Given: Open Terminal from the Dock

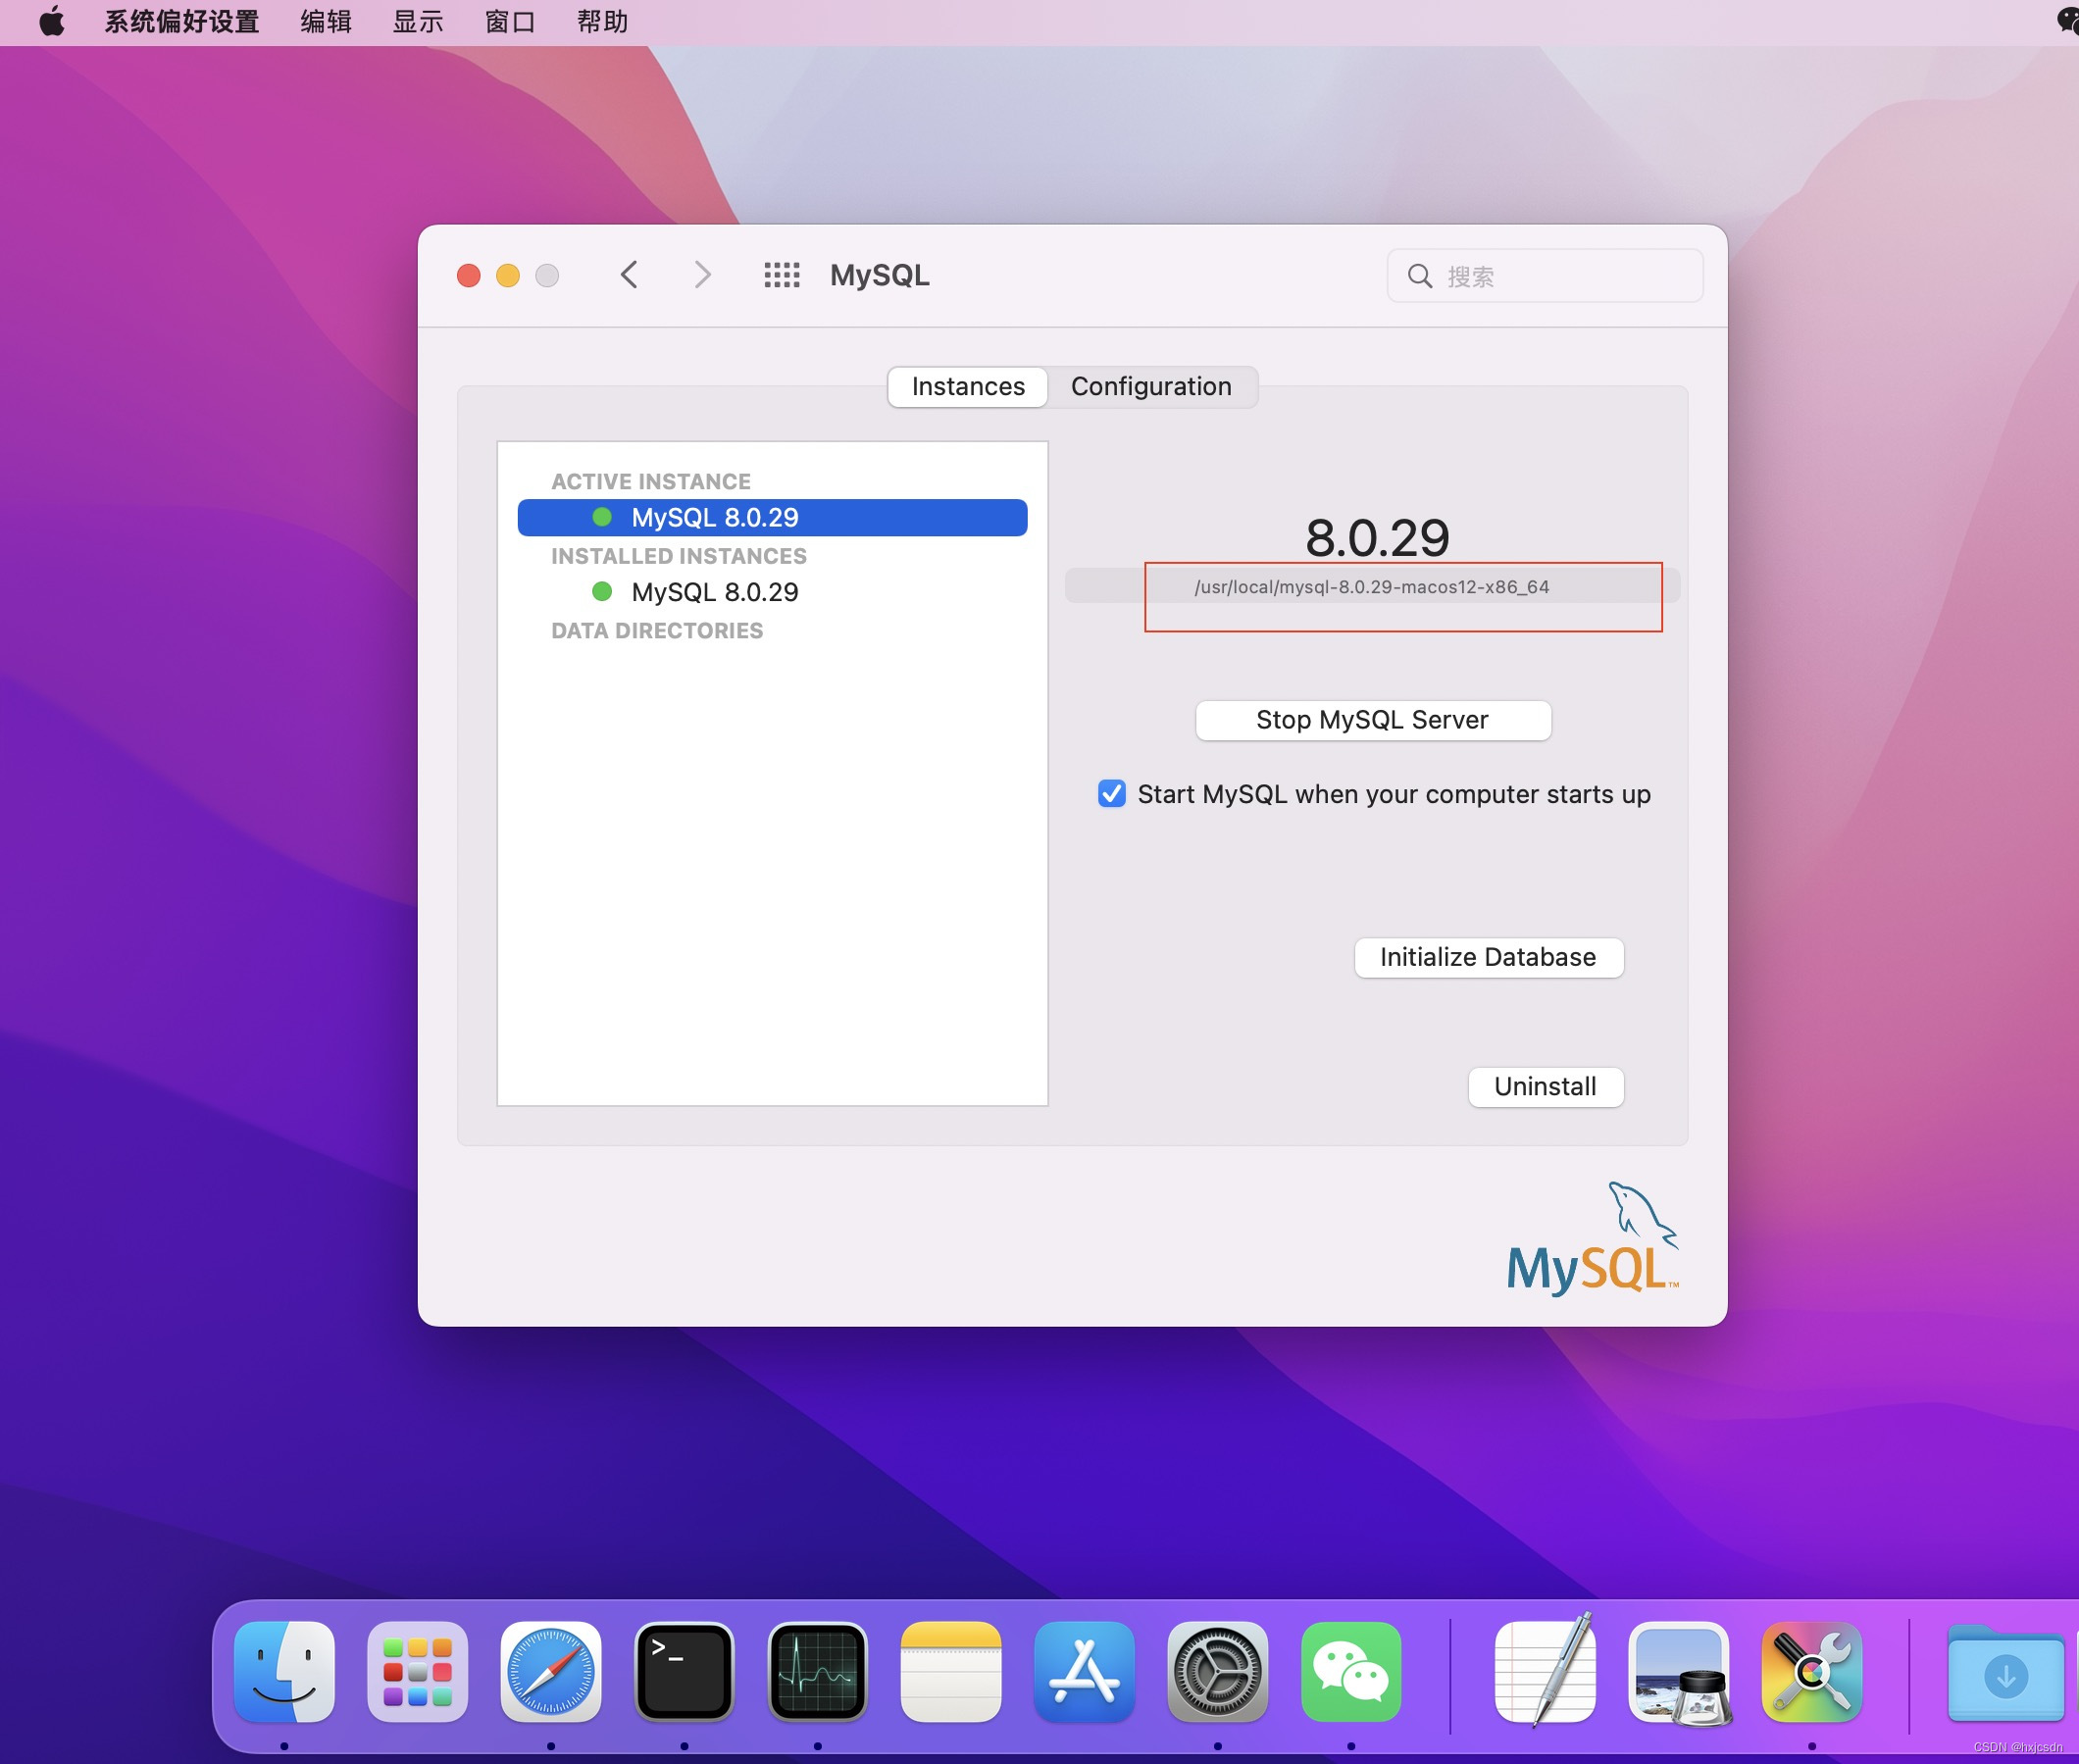Looking at the screenshot, I should point(684,1671).
